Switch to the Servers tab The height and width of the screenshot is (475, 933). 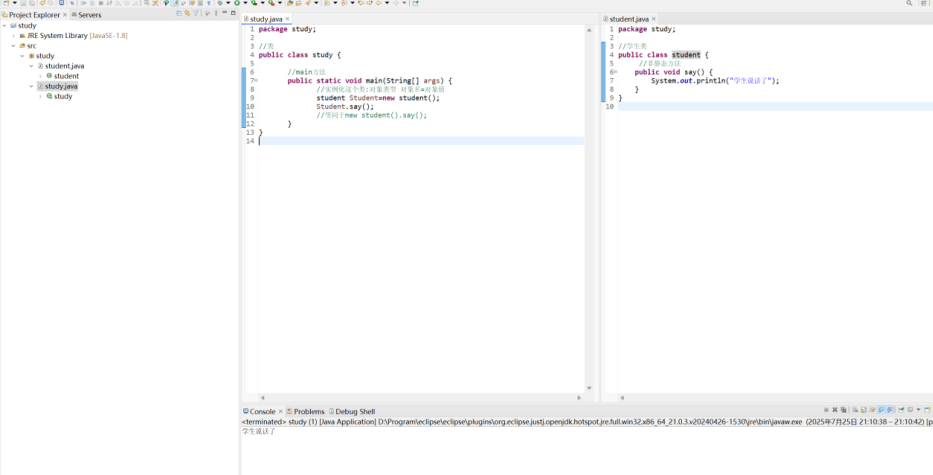click(x=86, y=14)
